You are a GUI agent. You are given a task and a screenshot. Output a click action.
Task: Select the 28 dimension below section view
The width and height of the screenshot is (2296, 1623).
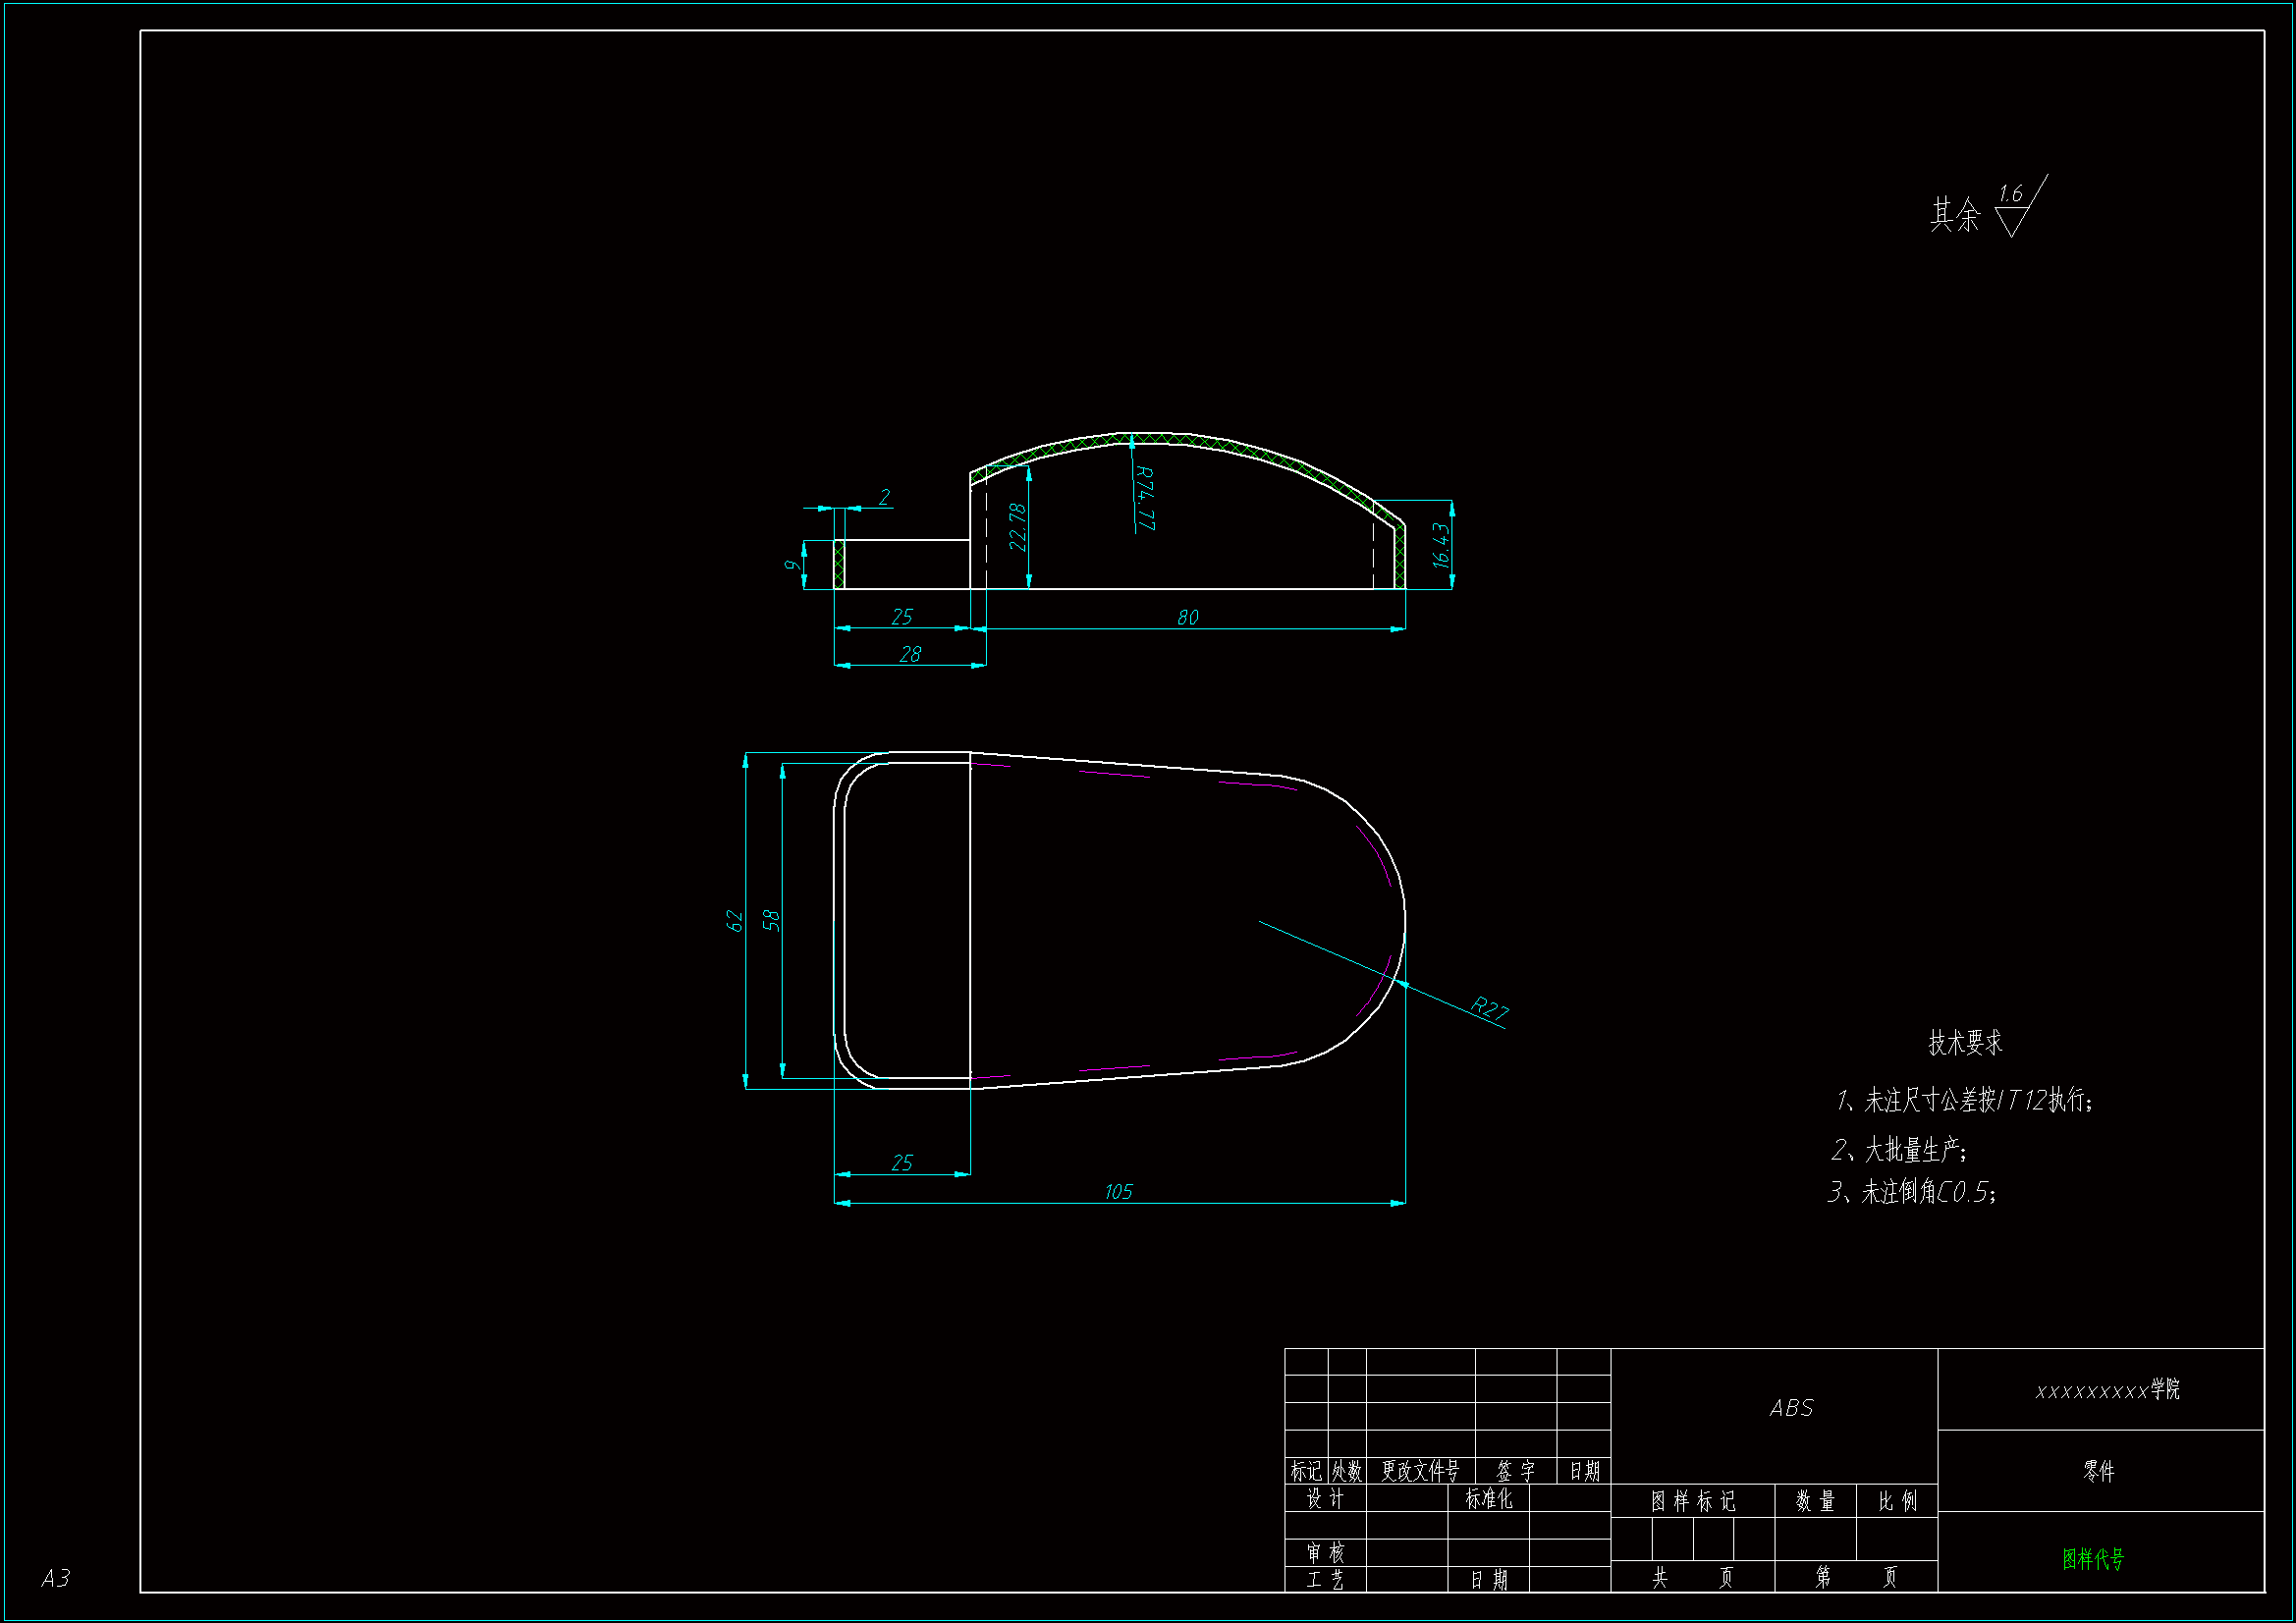910,655
